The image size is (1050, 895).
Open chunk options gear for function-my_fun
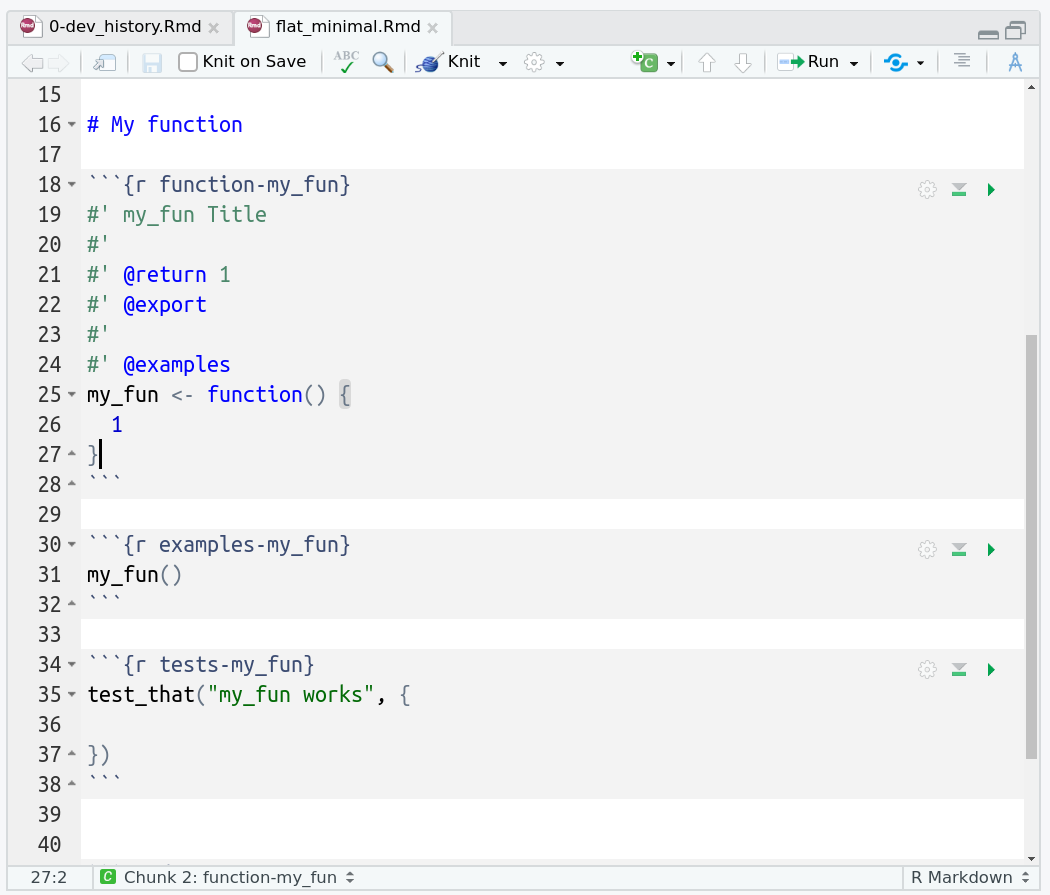coord(927,189)
